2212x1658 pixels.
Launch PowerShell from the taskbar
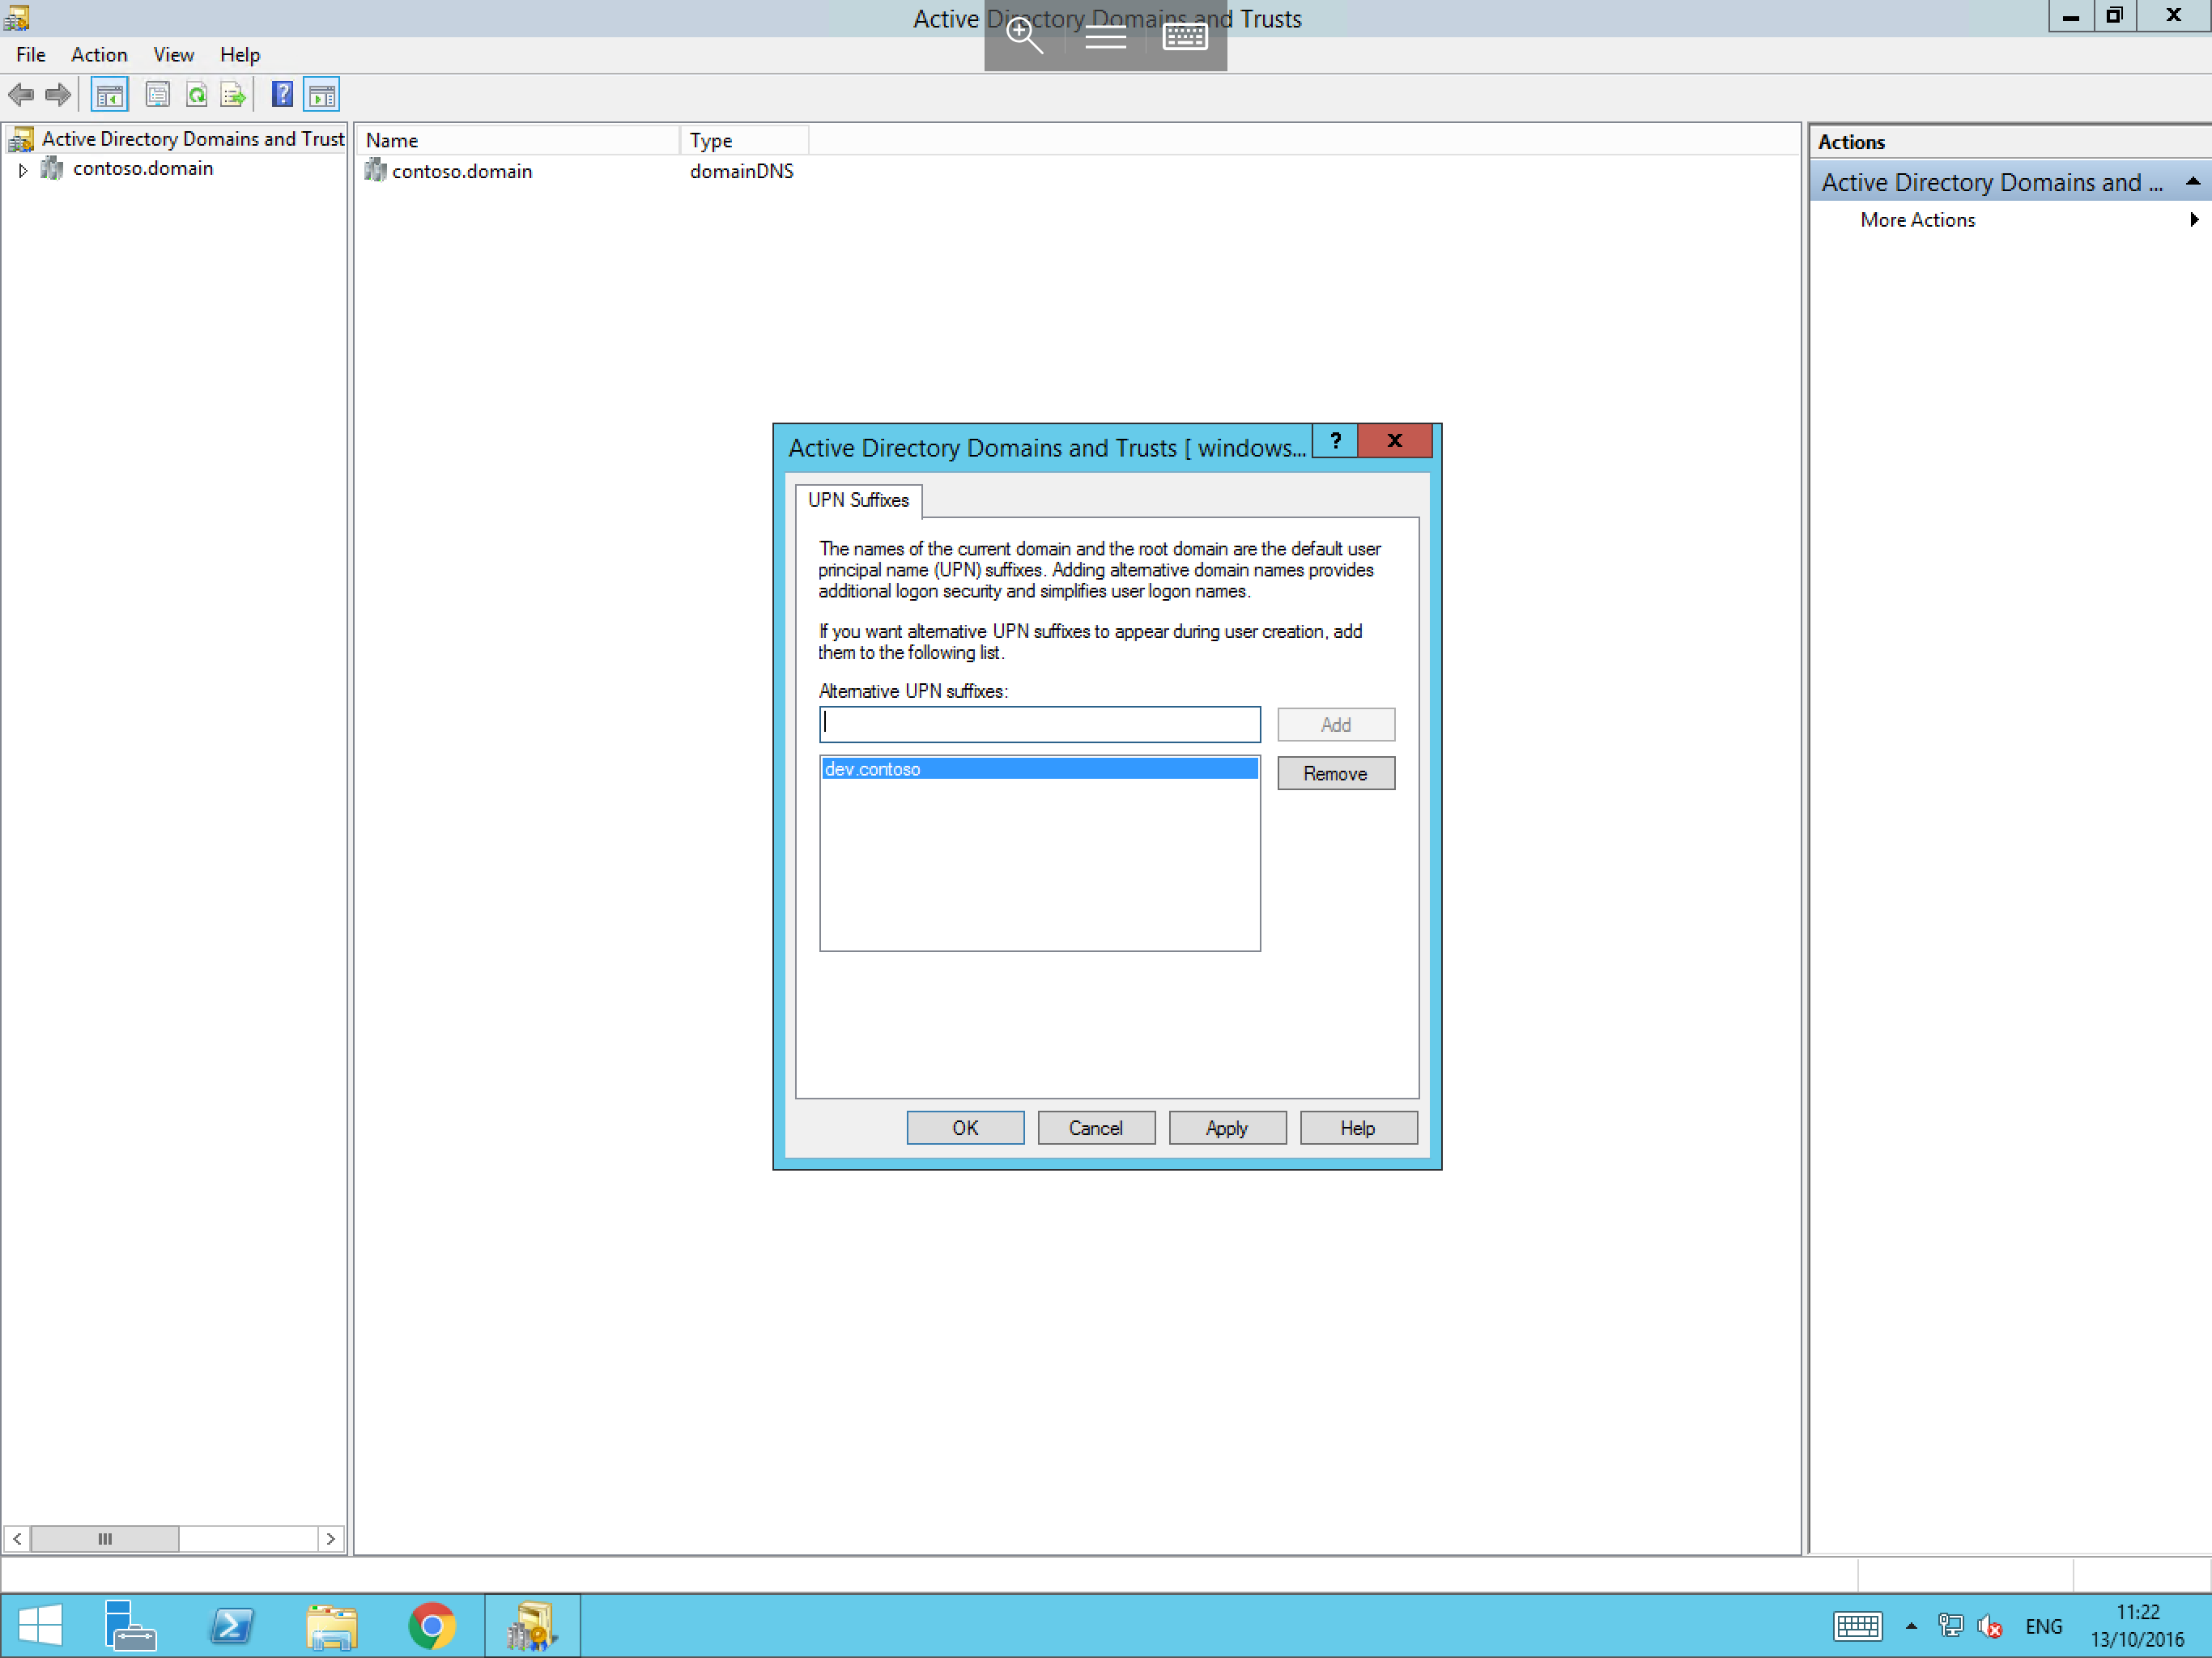click(x=231, y=1625)
